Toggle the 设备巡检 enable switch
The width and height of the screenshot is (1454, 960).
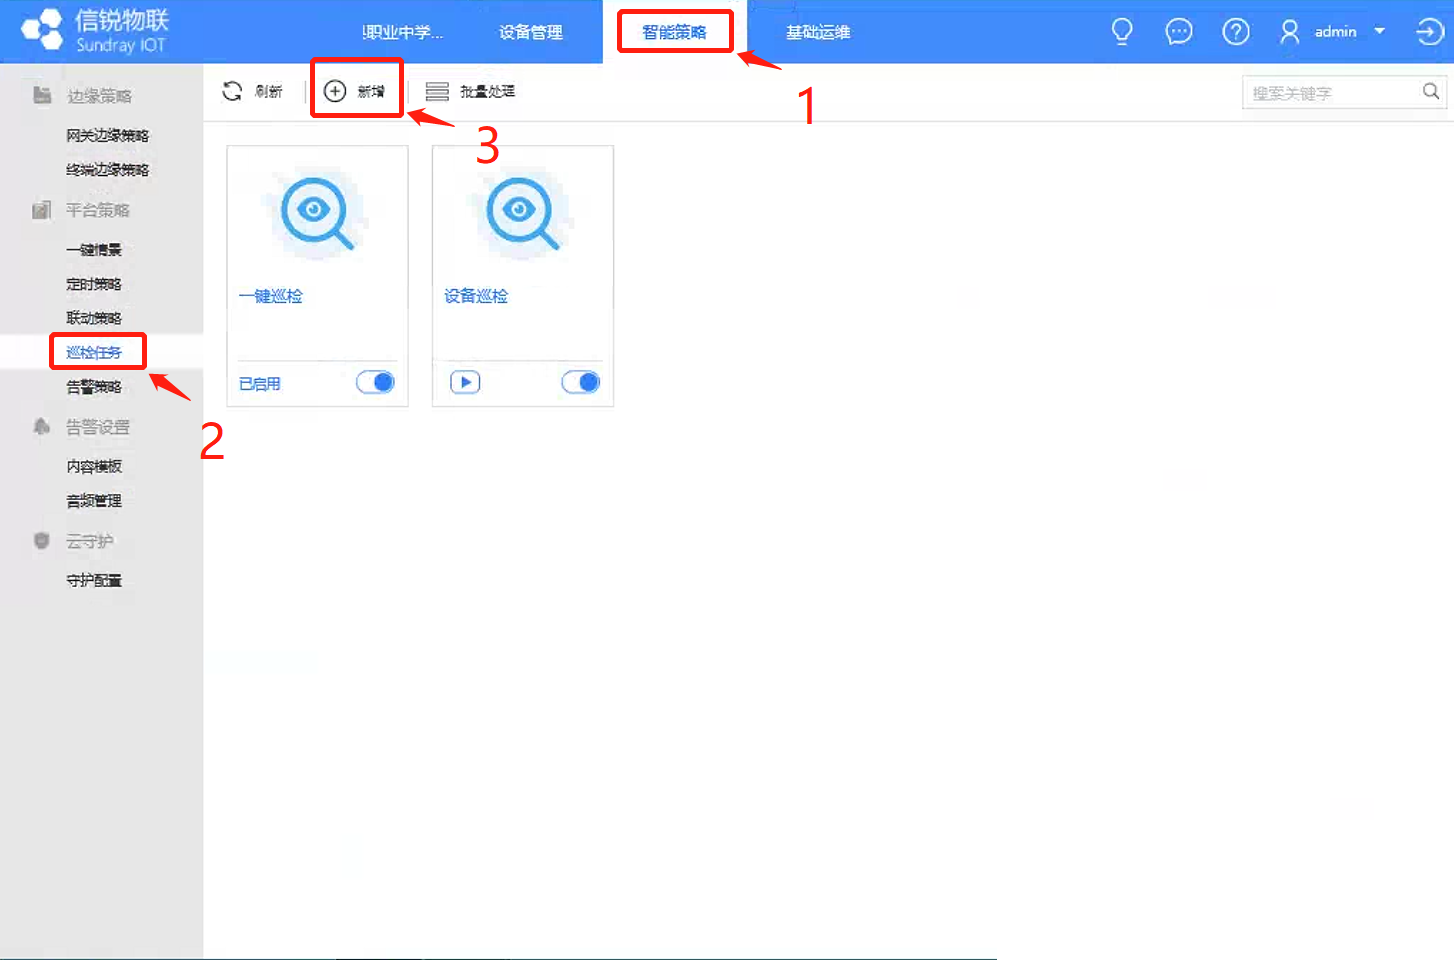(x=580, y=382)
